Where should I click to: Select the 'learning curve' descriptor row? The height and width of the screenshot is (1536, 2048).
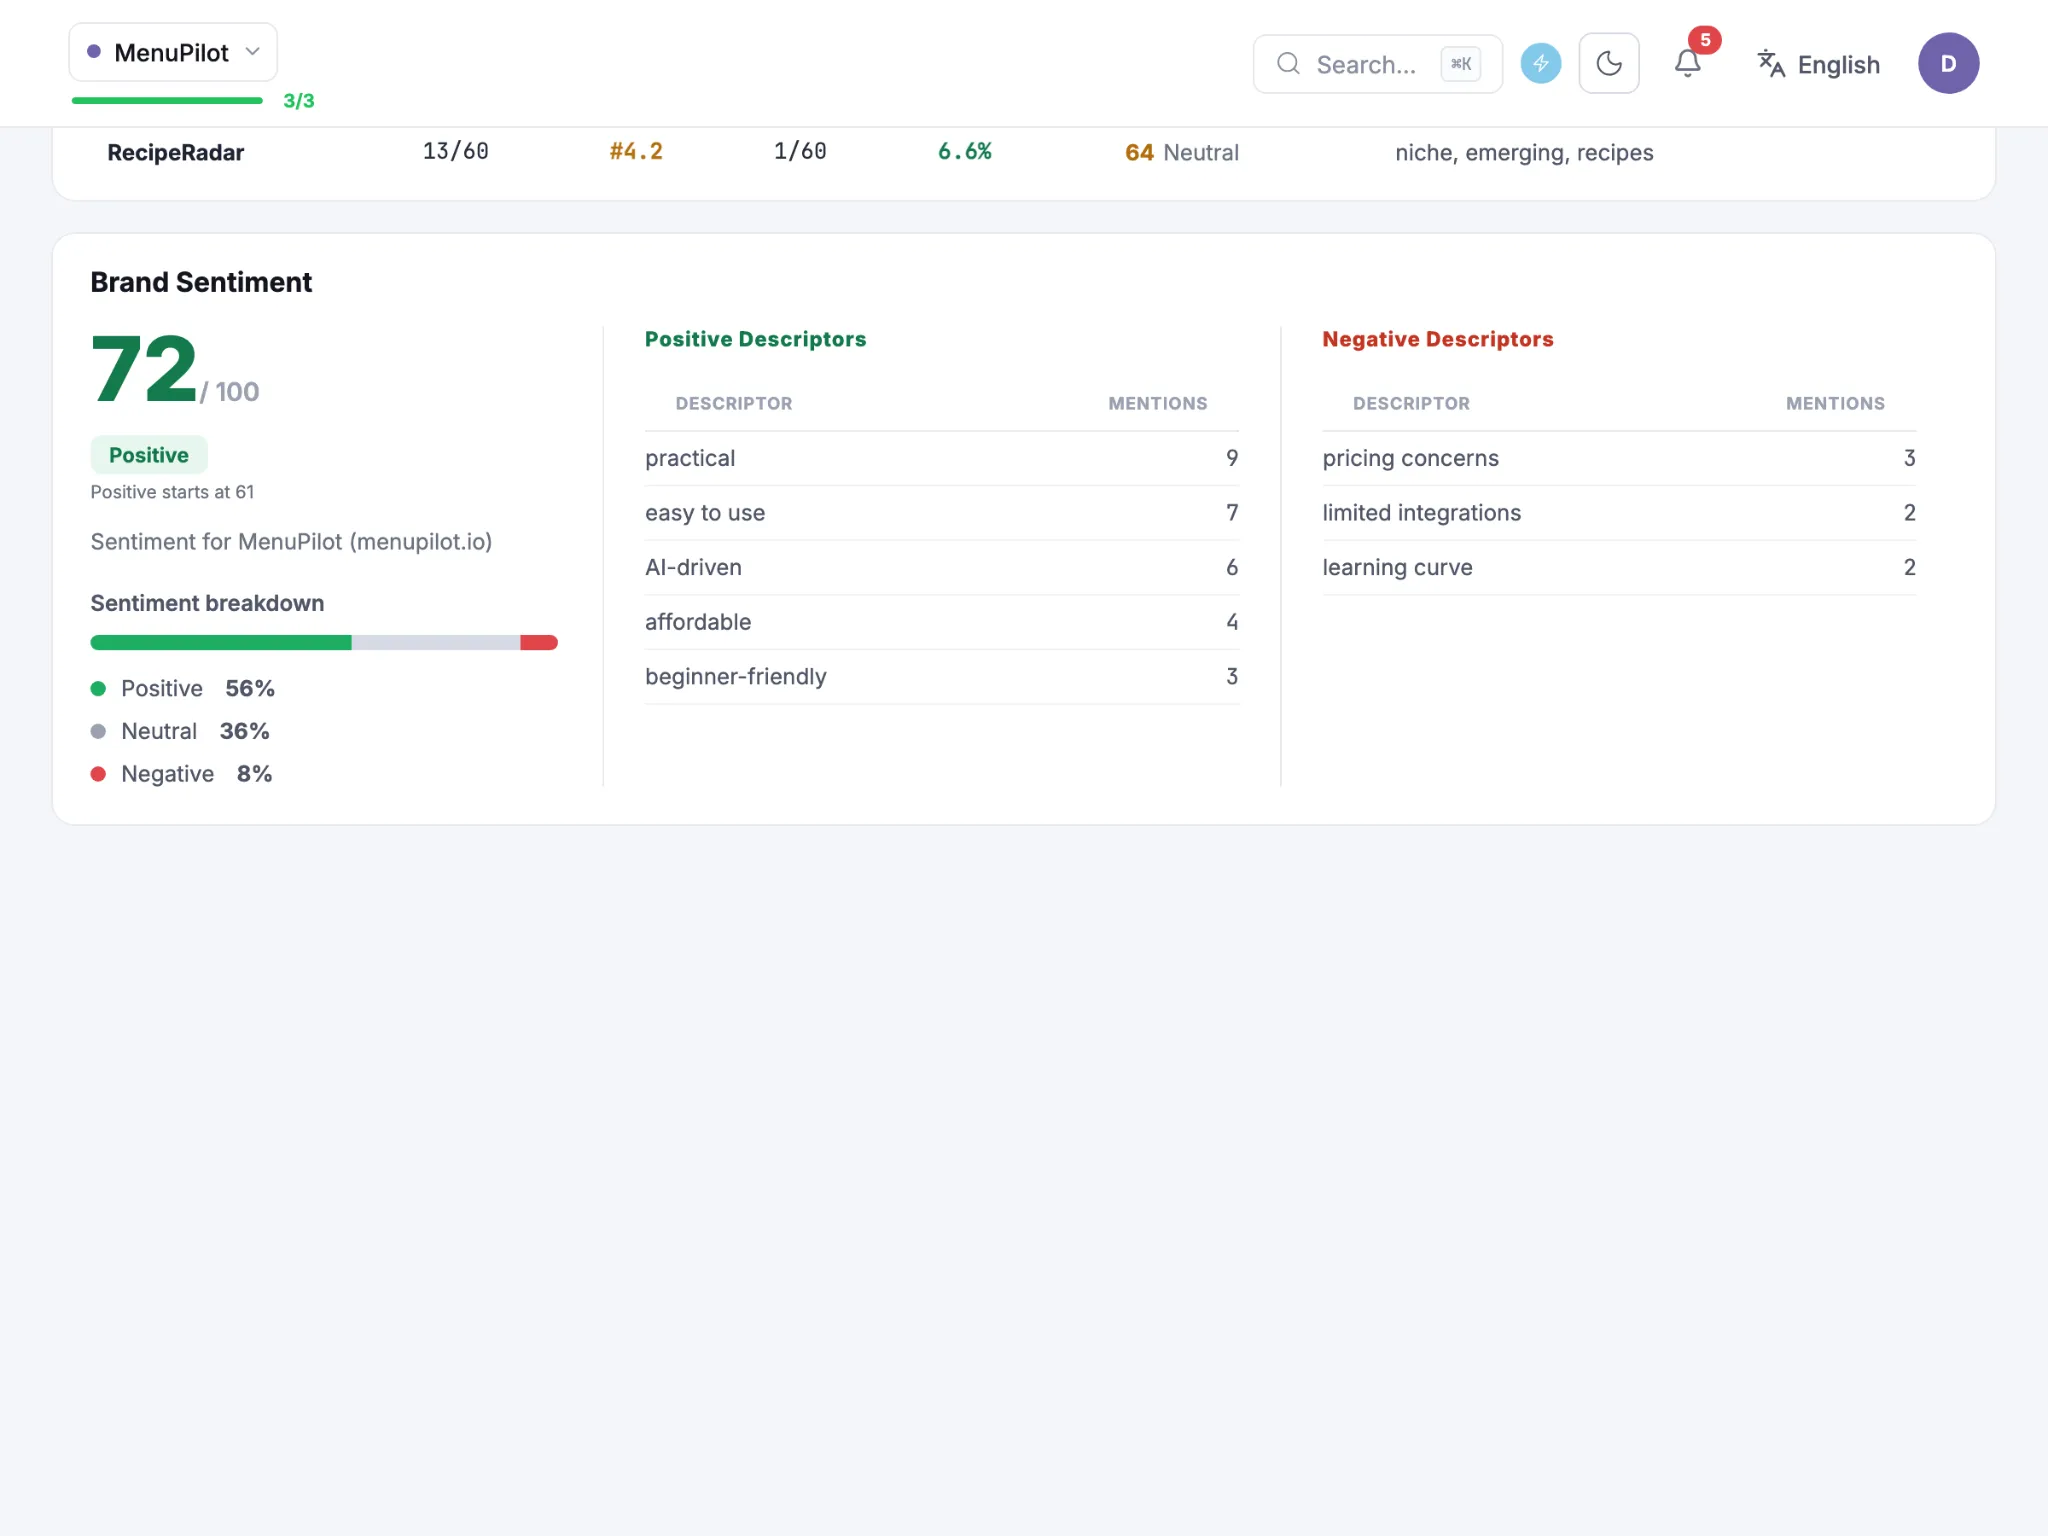[x=1619, y=568]
